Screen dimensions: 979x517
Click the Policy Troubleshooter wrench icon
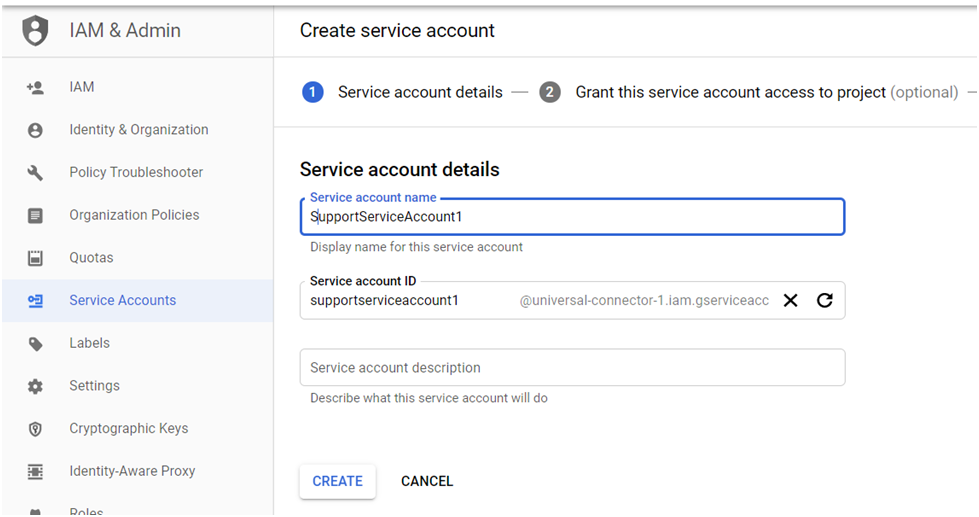pyautogui.click(x=35, y=173)
